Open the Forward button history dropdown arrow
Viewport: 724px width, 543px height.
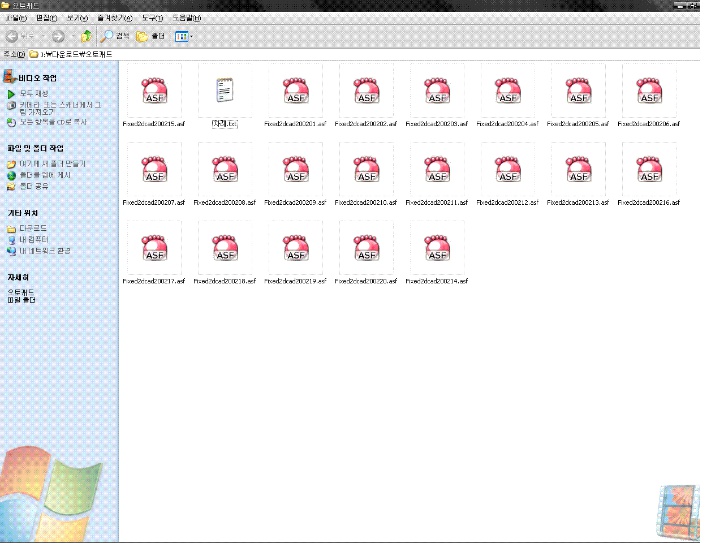click(73, 36)
